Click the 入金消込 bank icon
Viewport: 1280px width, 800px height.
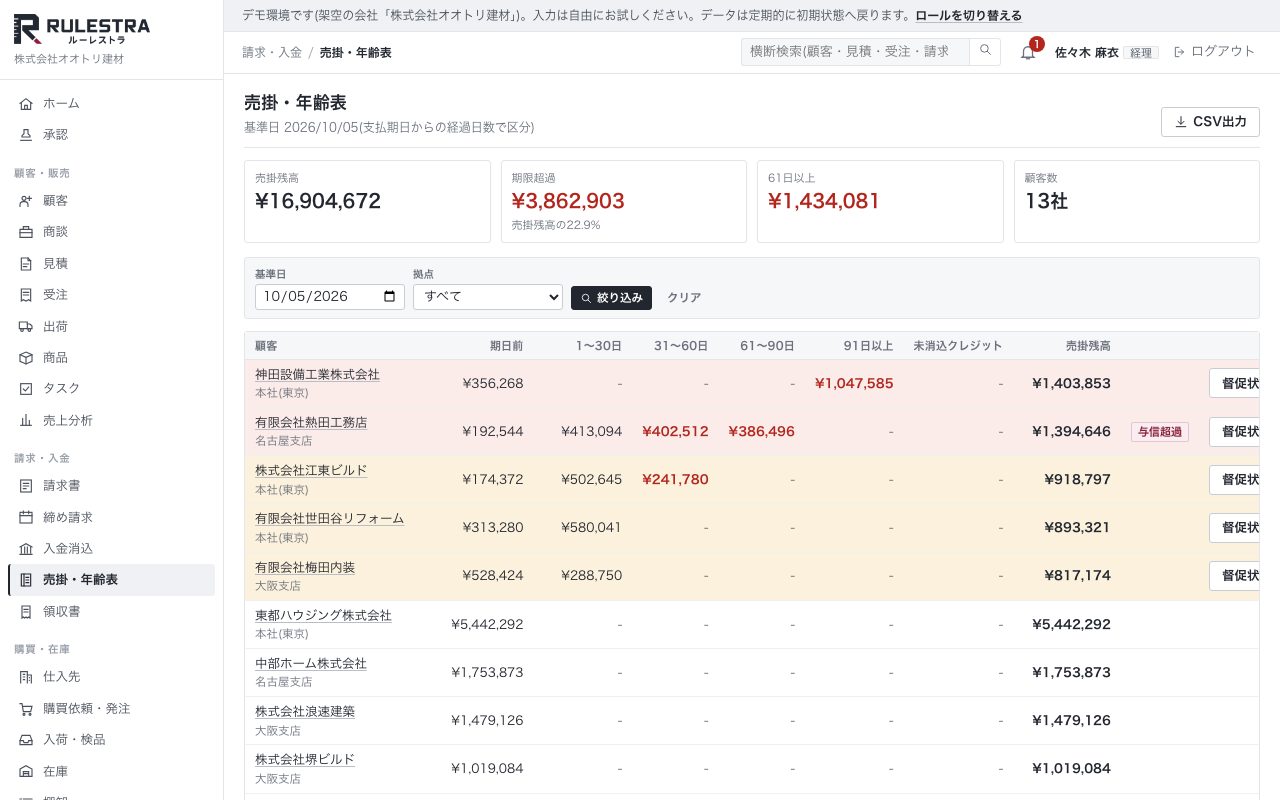(26, 548)
